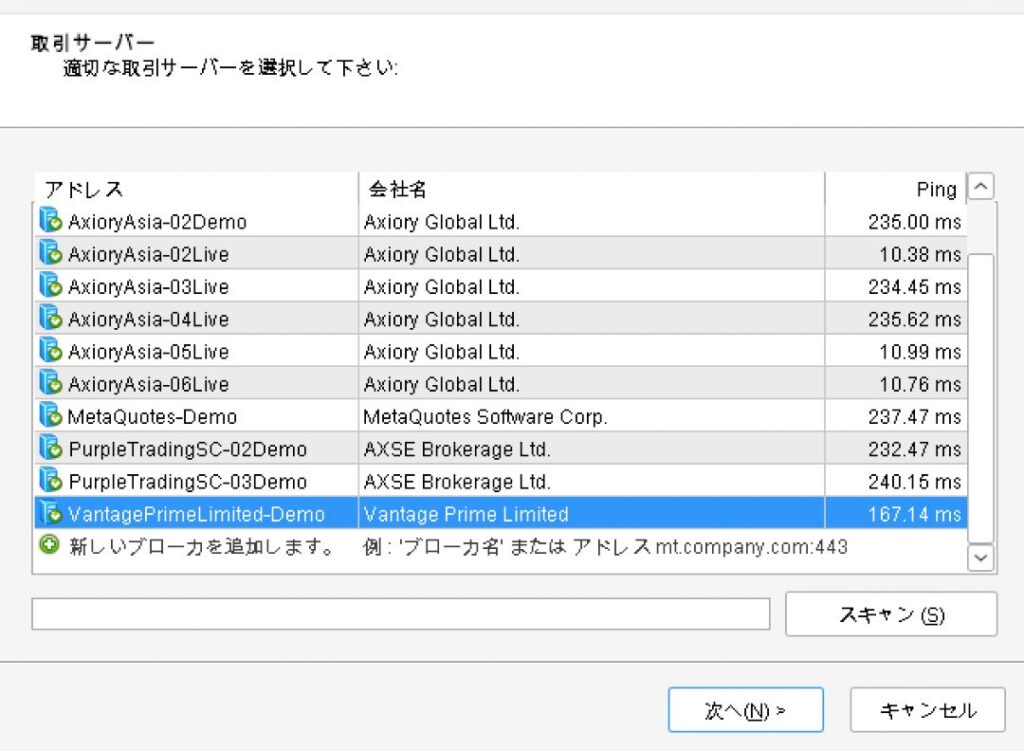Click the green plus add-broker icon

pos(50,546)
